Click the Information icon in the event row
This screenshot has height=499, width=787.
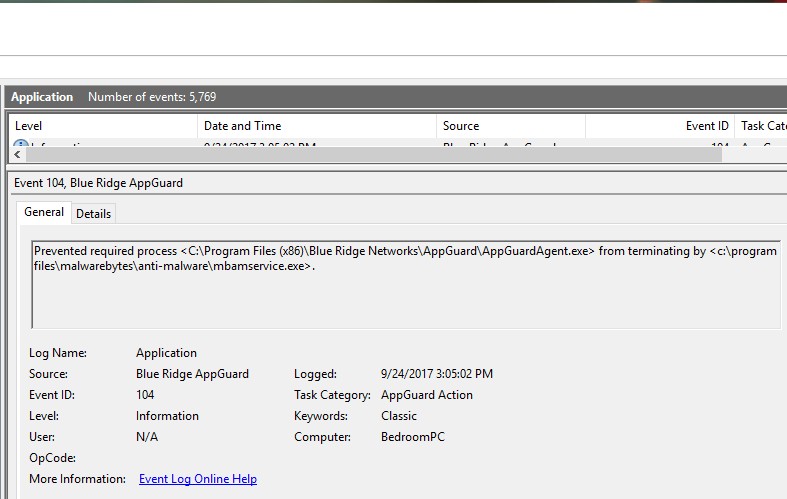click(x=20, y=145)
